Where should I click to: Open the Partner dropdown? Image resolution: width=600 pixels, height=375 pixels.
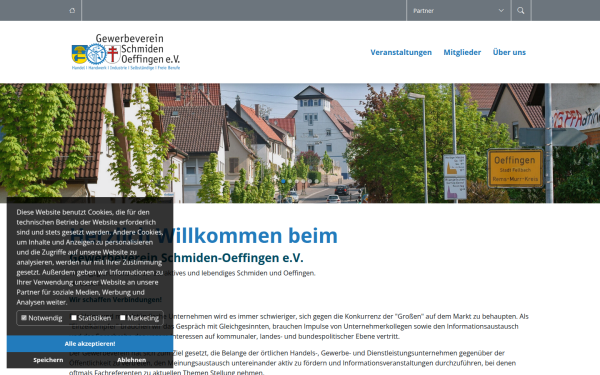coord(458,10)
